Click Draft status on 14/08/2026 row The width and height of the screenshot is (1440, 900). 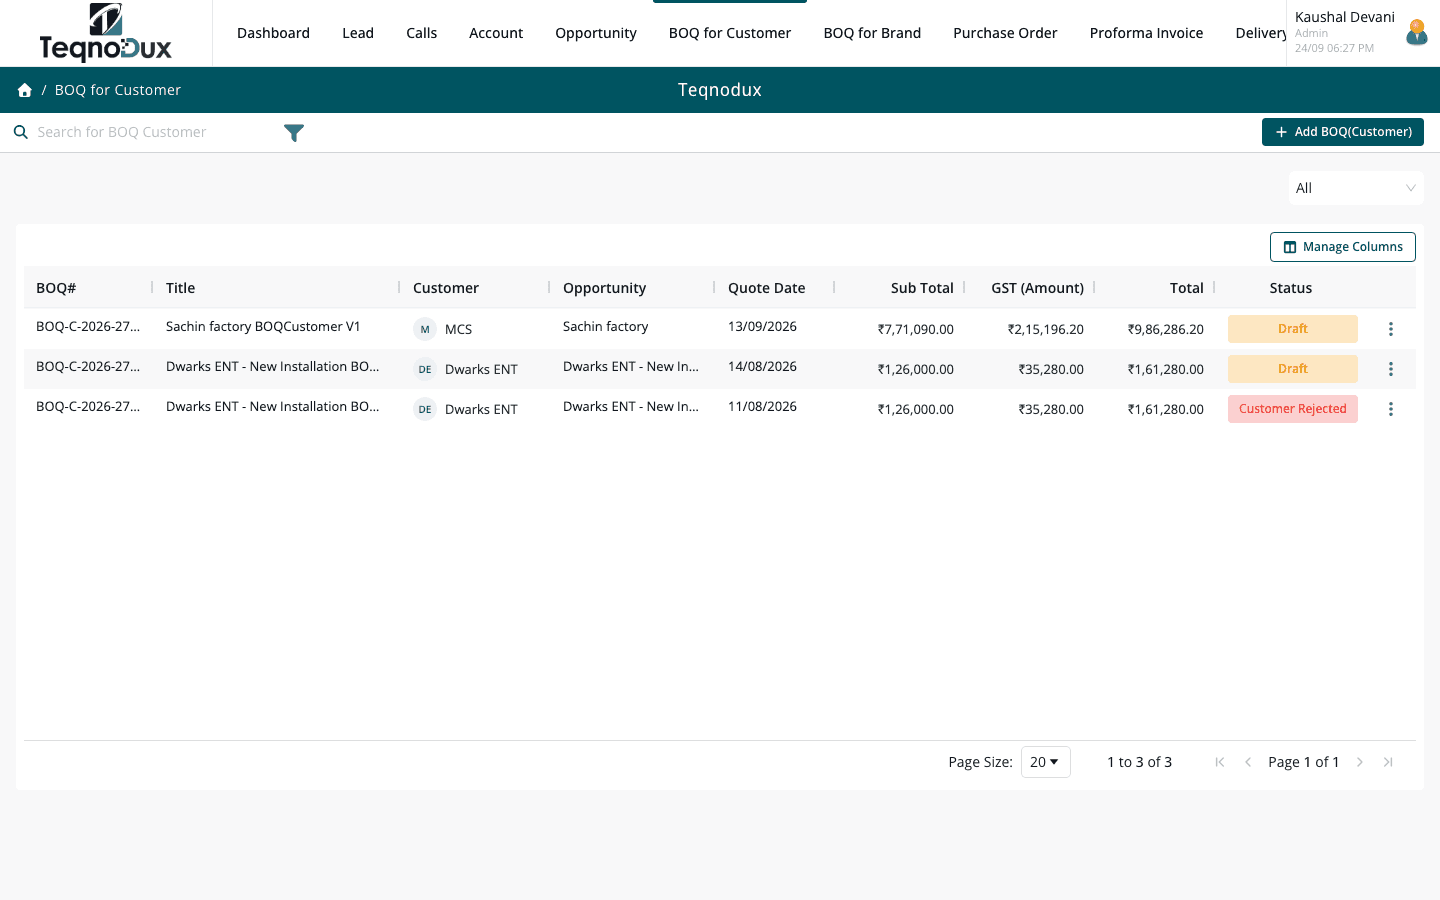pyautogui.click(x=1293, y=369)
